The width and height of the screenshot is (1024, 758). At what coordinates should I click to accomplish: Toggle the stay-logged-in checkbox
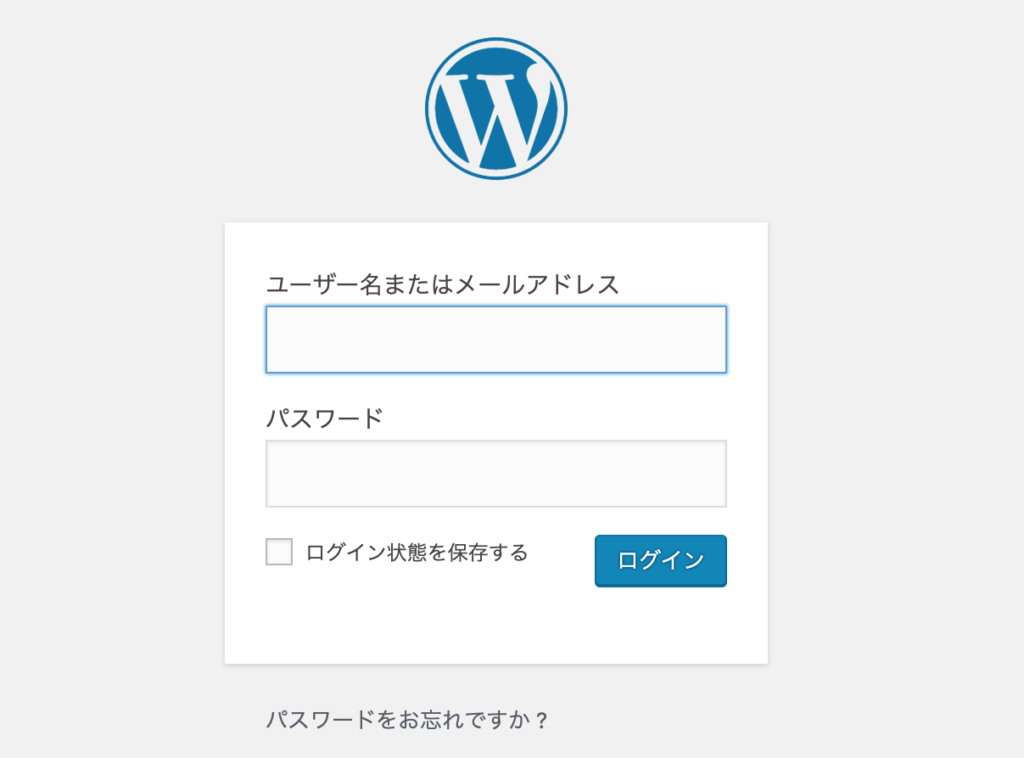pyautogui.click(x=279, y=552)
